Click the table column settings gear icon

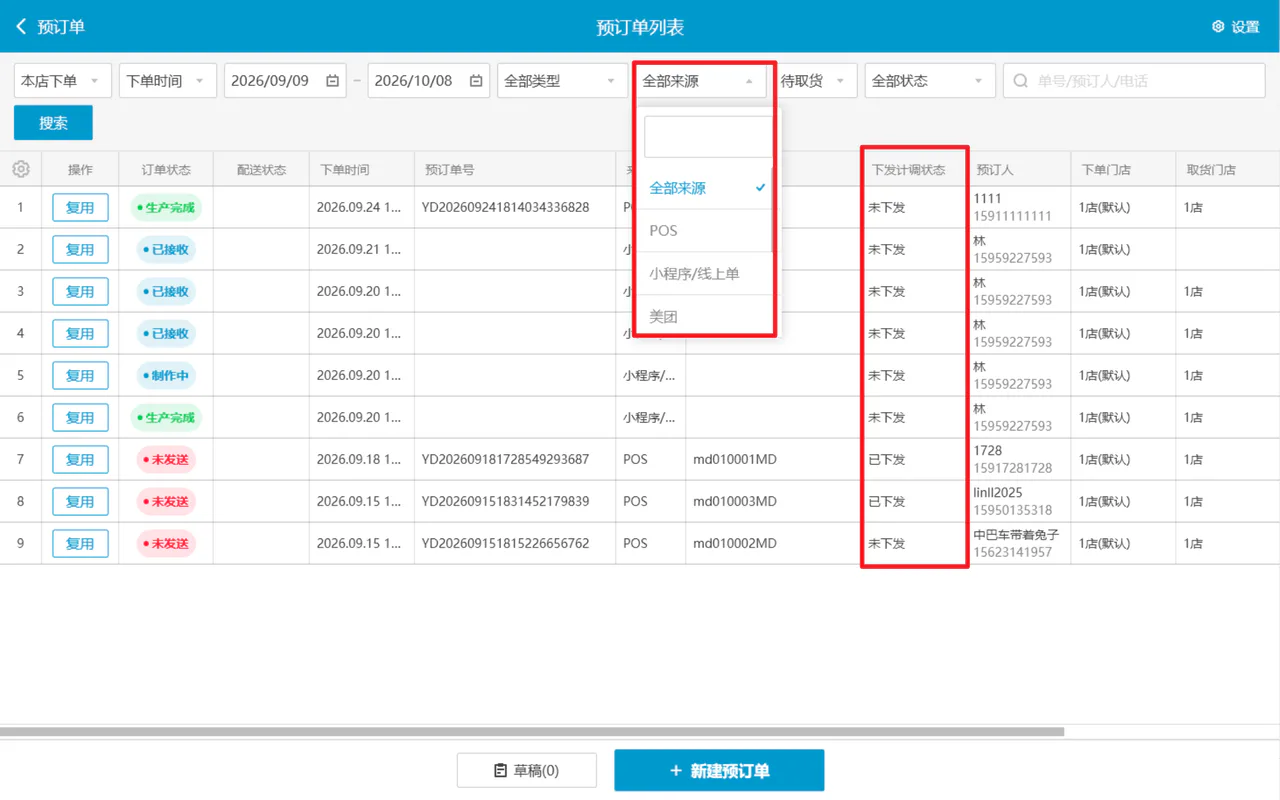click(x=21, y=170)
